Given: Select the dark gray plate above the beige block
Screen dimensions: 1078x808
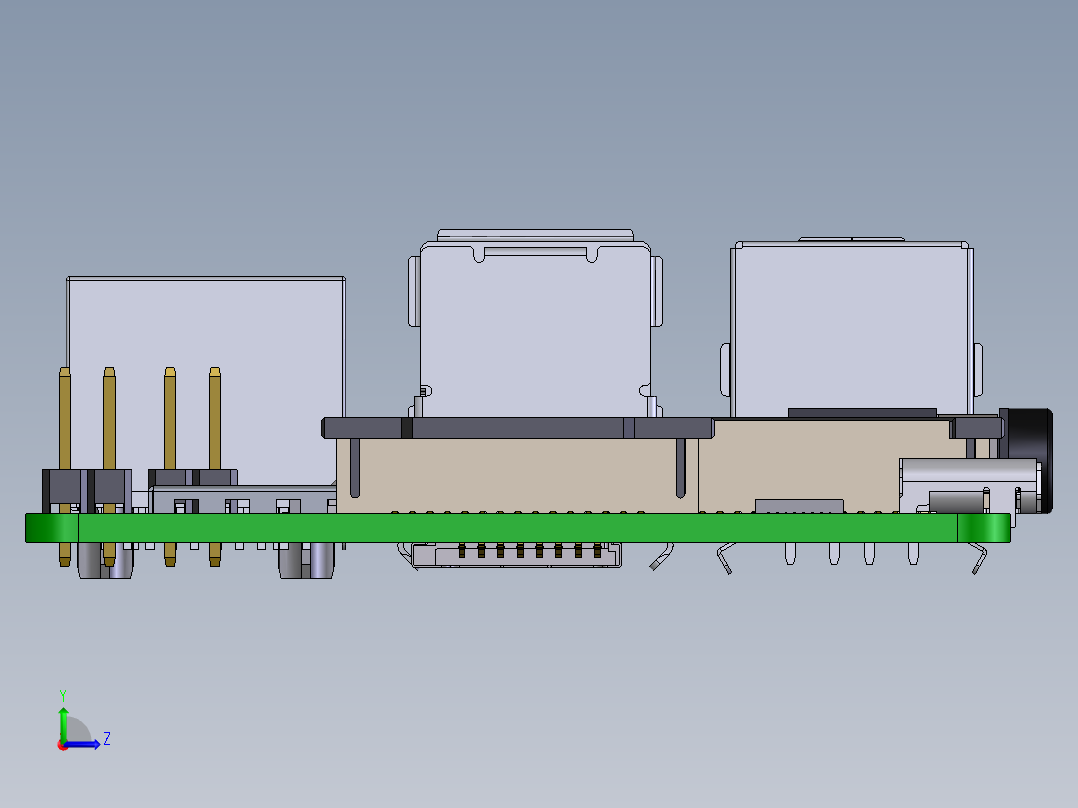Looking at the screenshot, I should pos(518,428).
